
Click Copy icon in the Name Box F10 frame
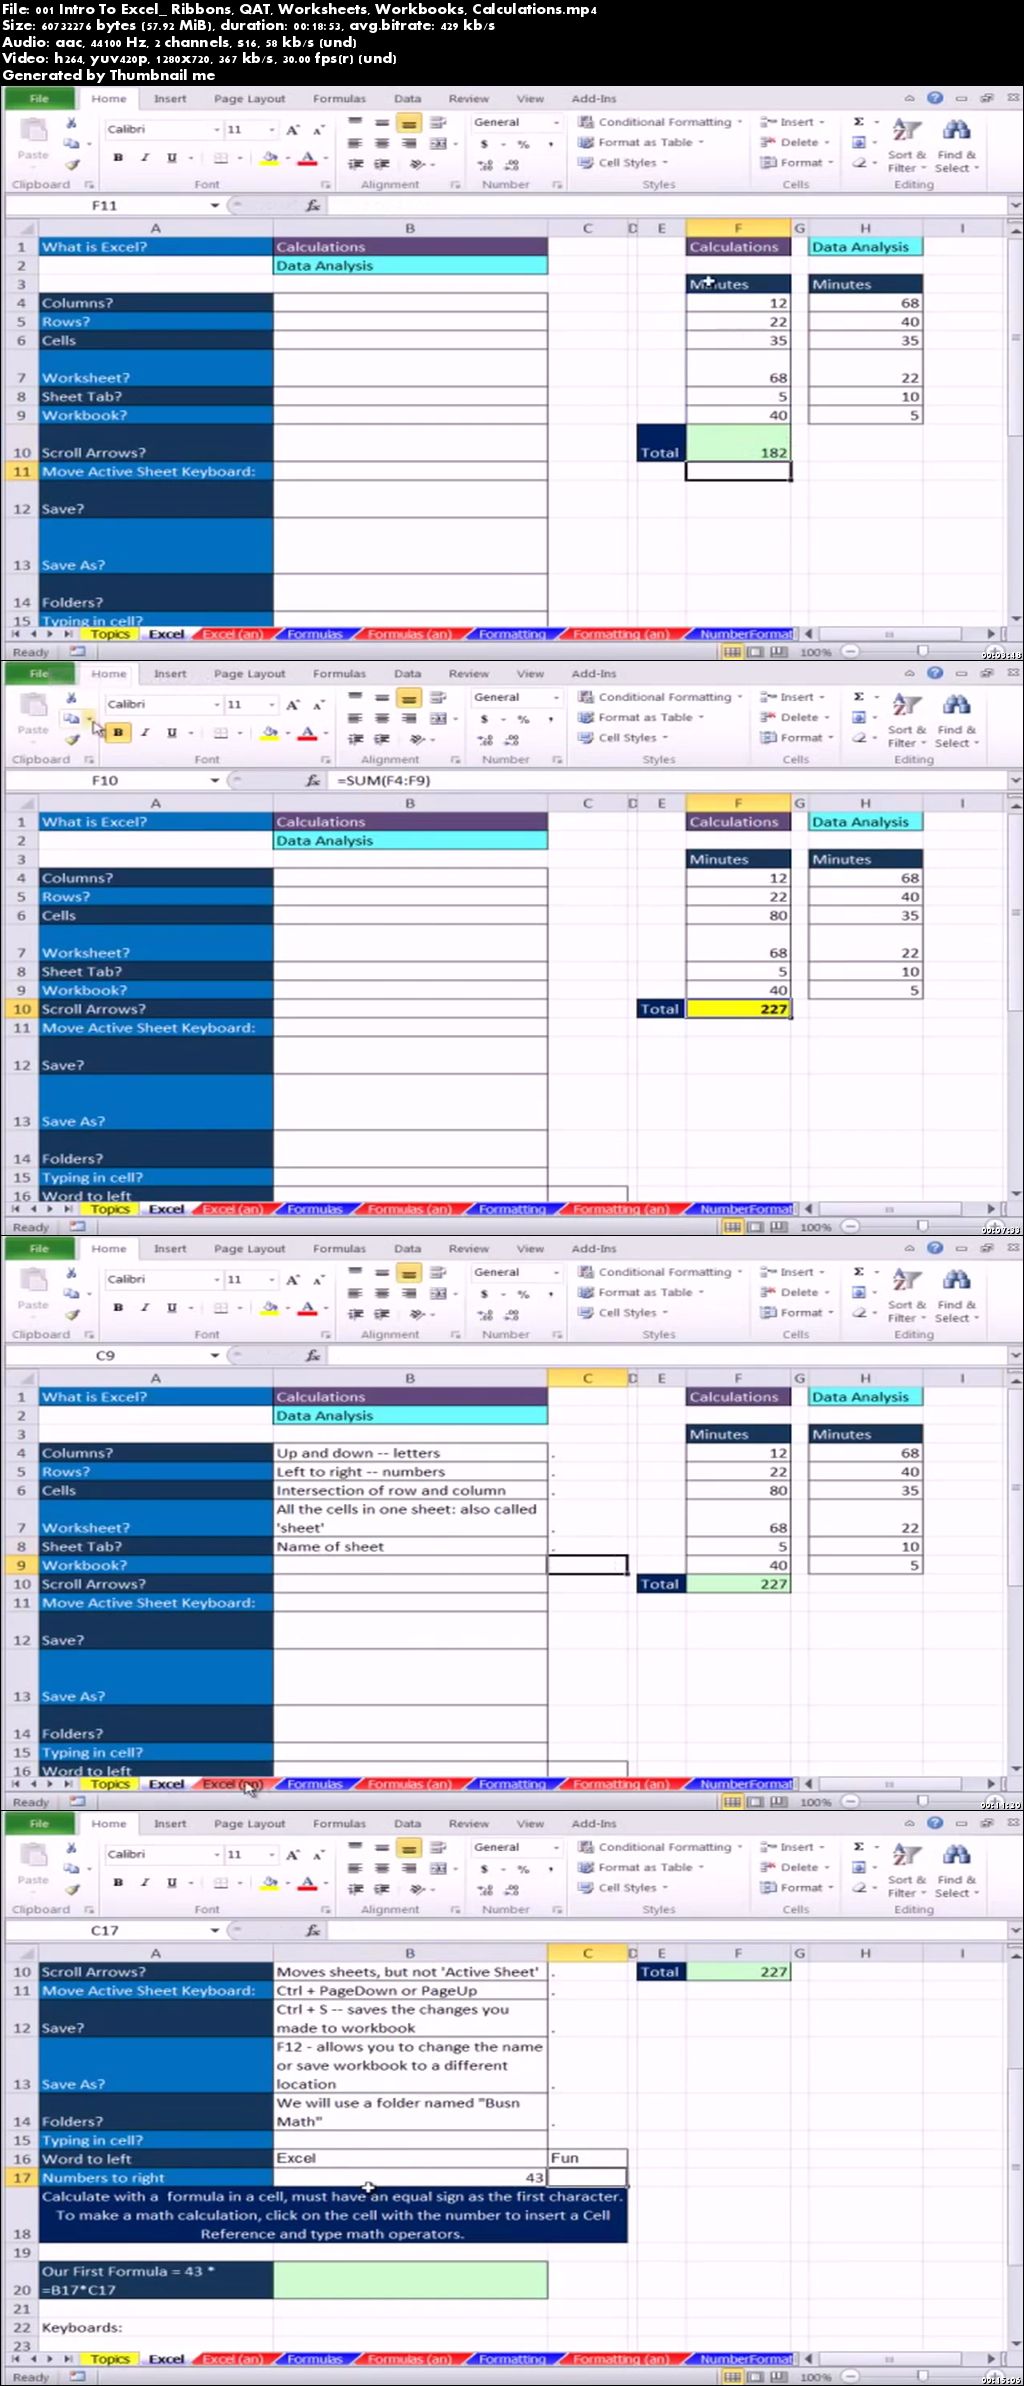[x=71, y=718]
